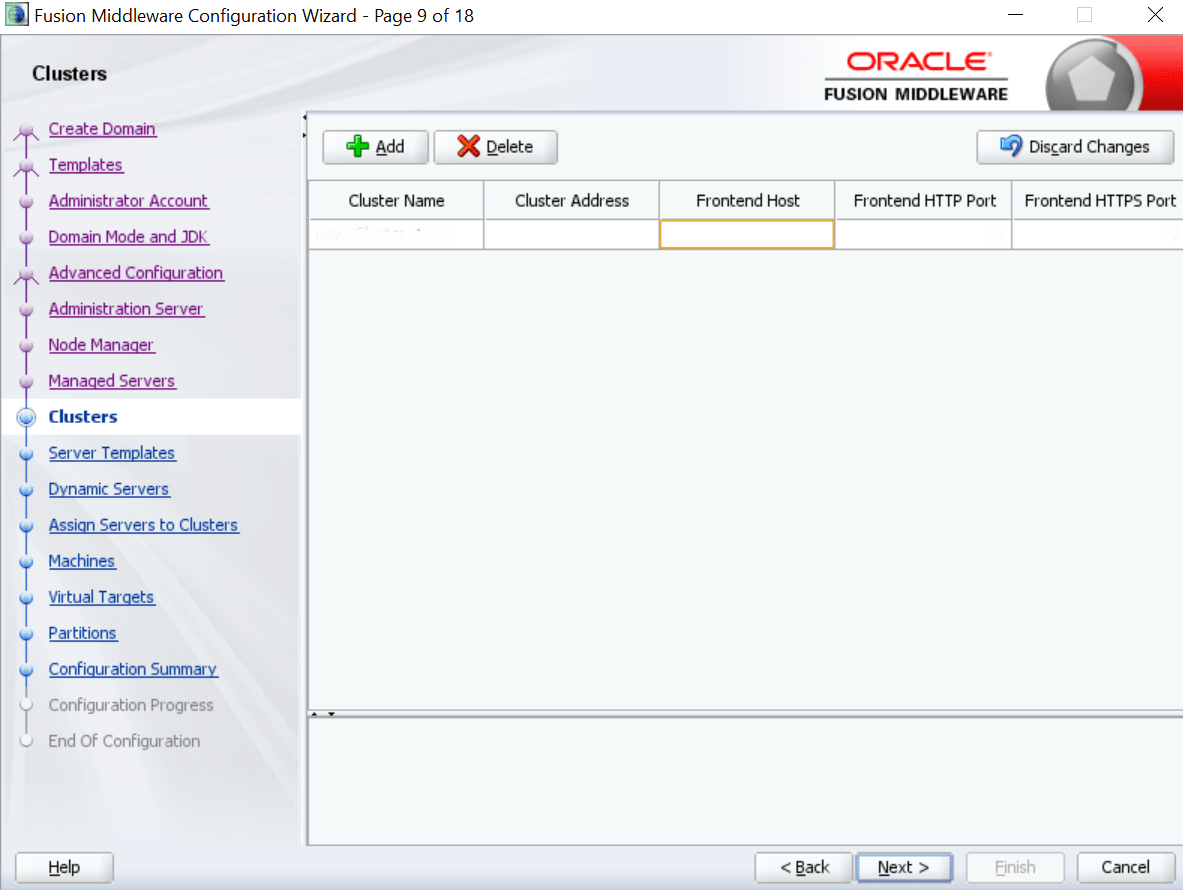Open the Dynamic Servers step
The image size is (1183, 890).
coord(109,490)
